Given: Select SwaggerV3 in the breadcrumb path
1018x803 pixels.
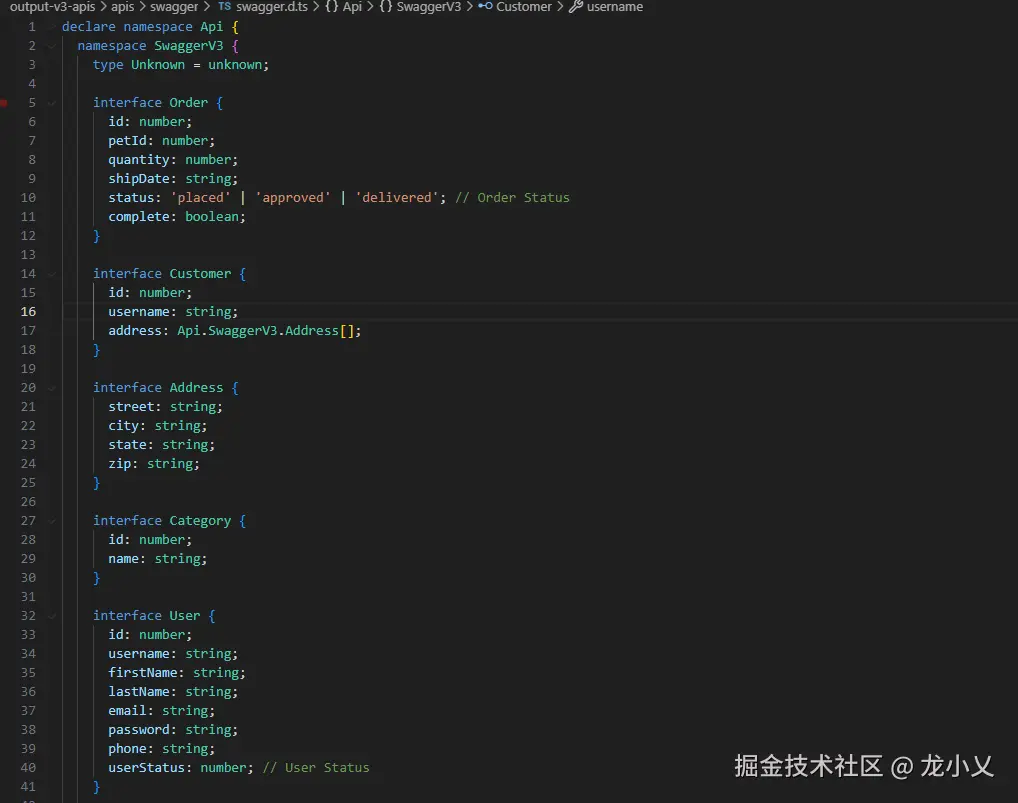Looking at the screenshot, I should tap(428, 6).
